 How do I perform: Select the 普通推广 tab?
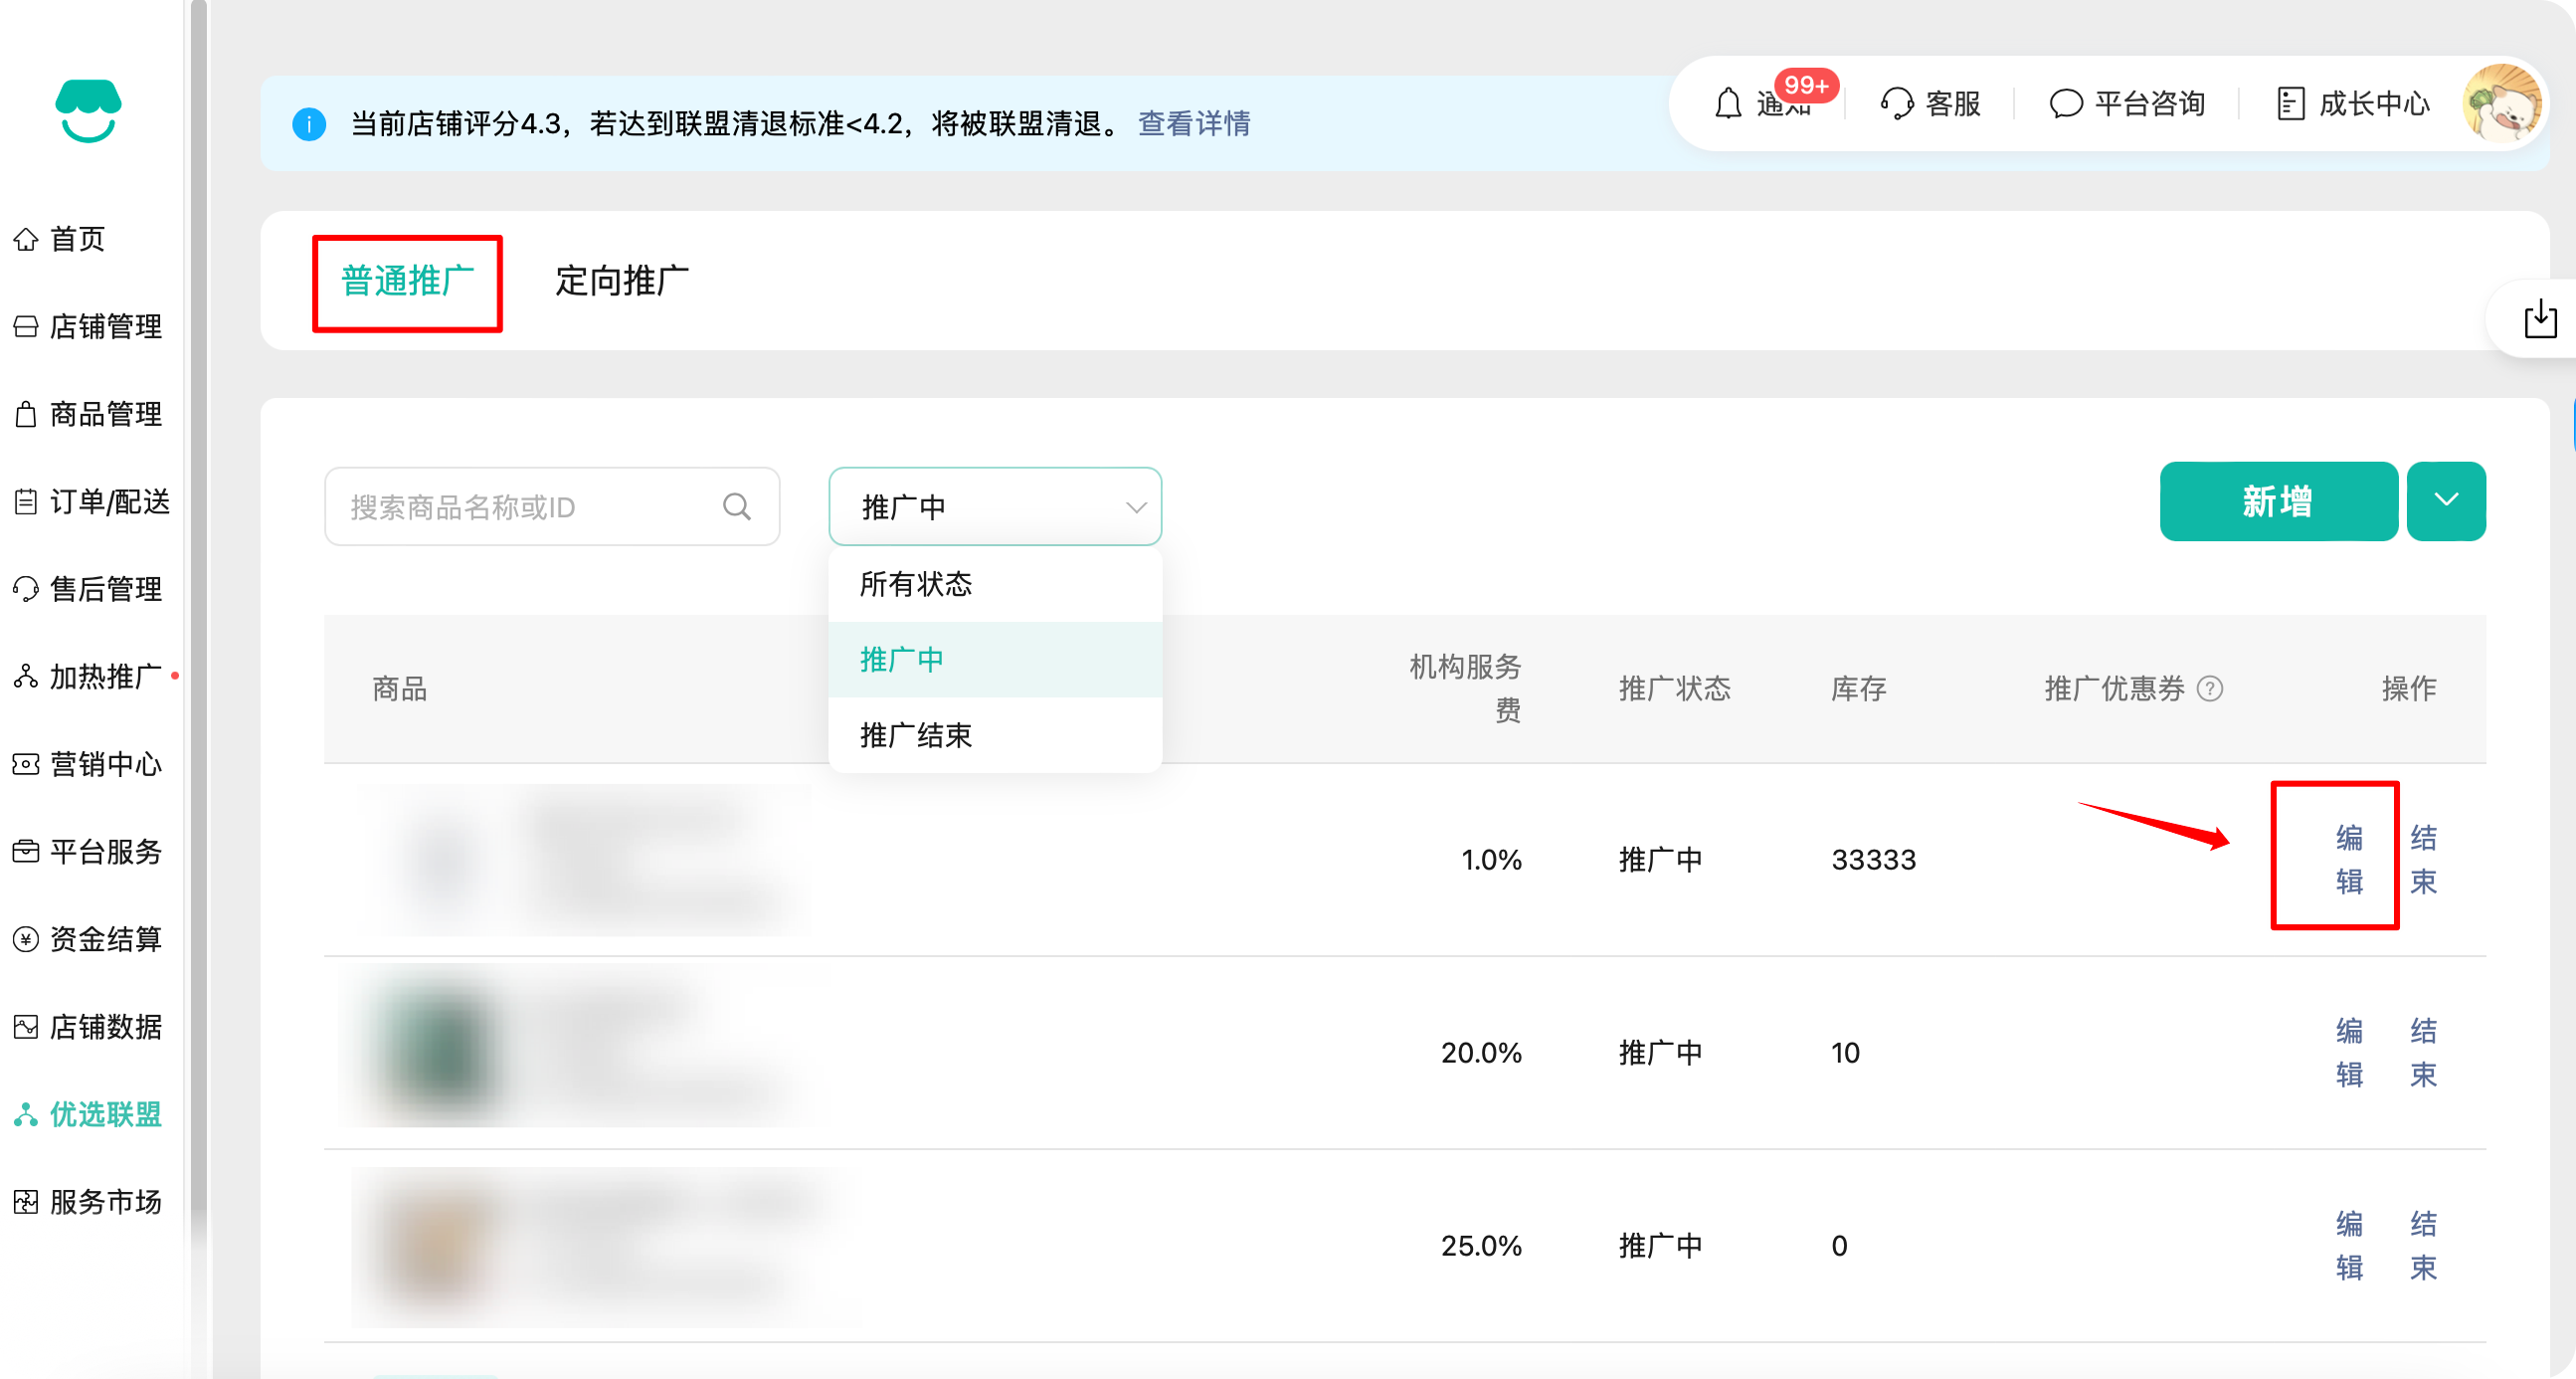pyautogui.click(x=407, y=281)
